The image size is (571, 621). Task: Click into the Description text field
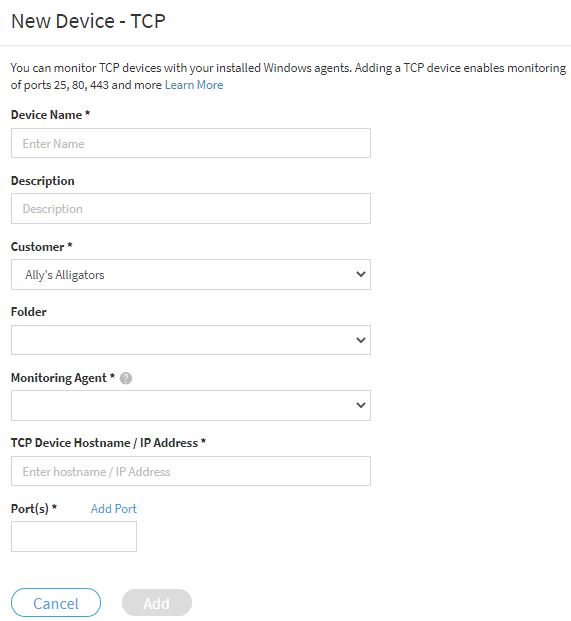191,209
